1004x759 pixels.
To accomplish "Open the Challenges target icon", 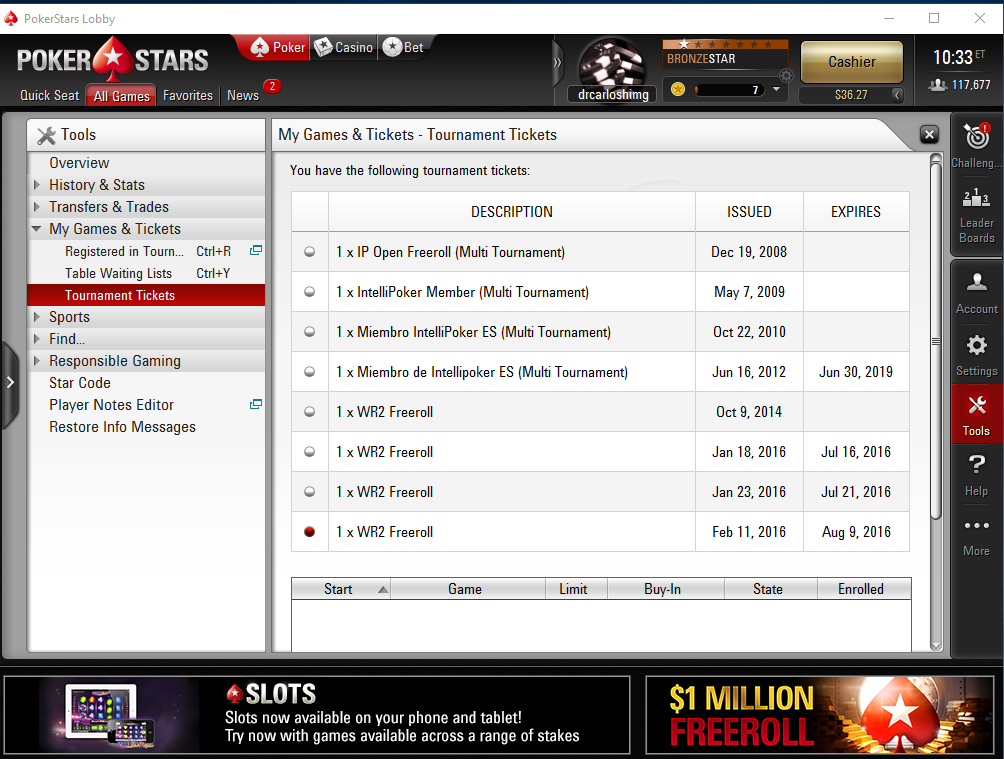I will 976,136.
